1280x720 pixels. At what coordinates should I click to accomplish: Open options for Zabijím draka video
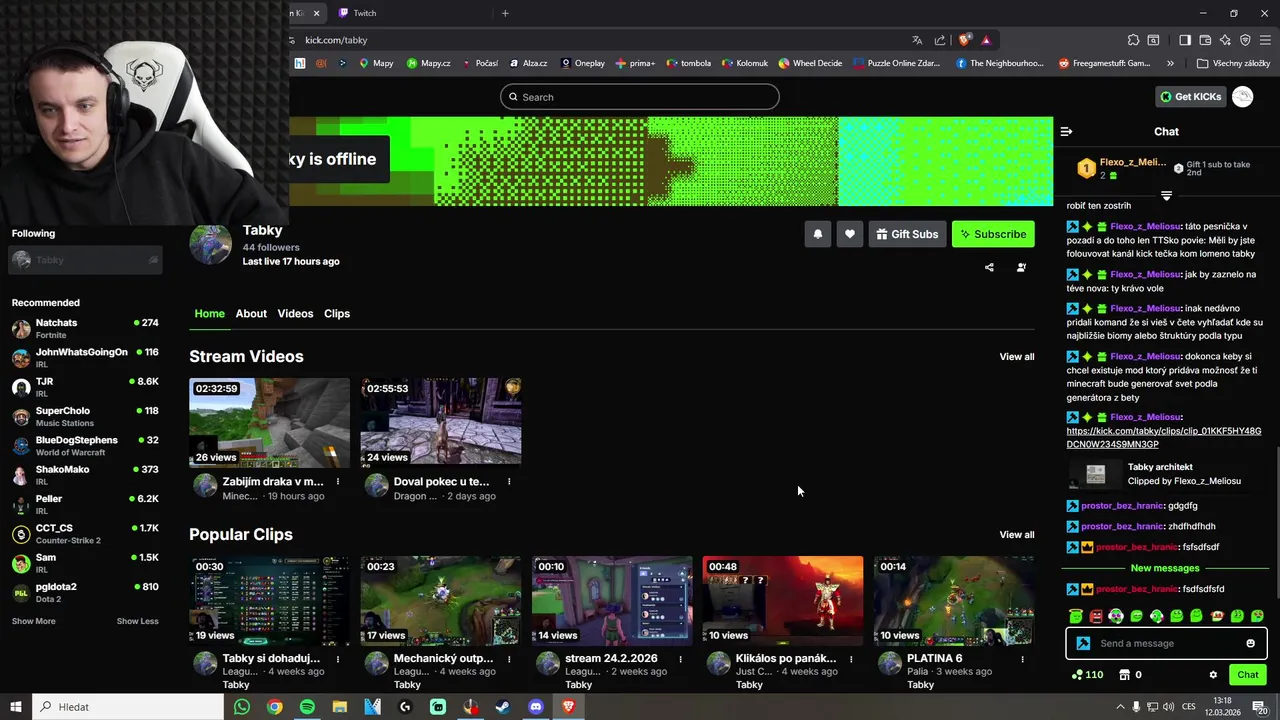click(338, 482)
